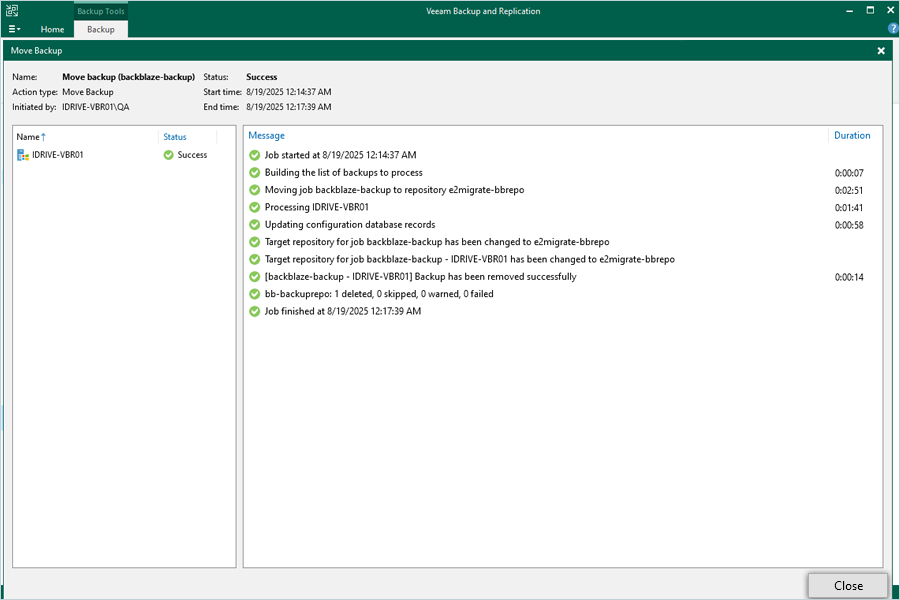The image size is (900, 600).
Task: Click the green Success status icon for IDRIVE-VBR01
Action: [168, 155]
